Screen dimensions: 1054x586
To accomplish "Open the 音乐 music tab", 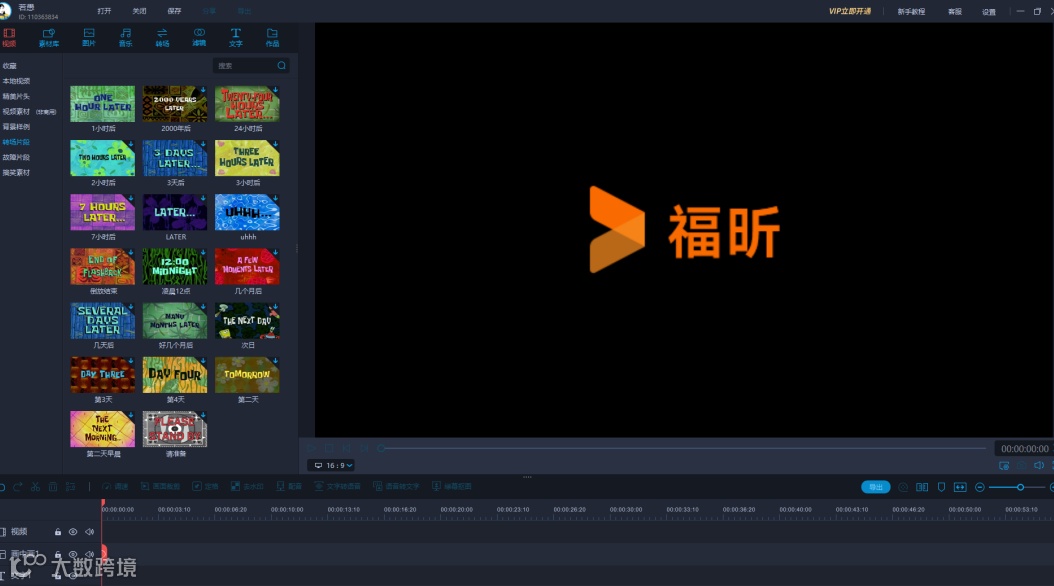I will click(x=126, y=38).
